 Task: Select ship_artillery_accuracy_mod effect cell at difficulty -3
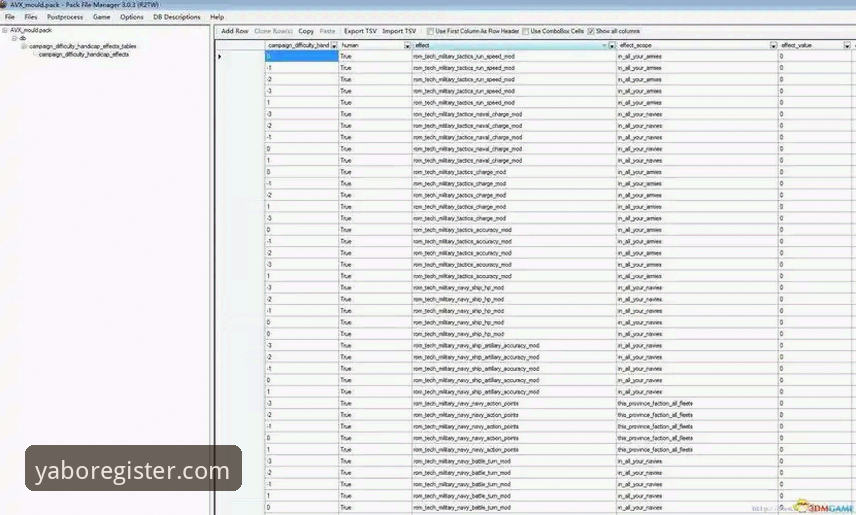coord(514,345)
